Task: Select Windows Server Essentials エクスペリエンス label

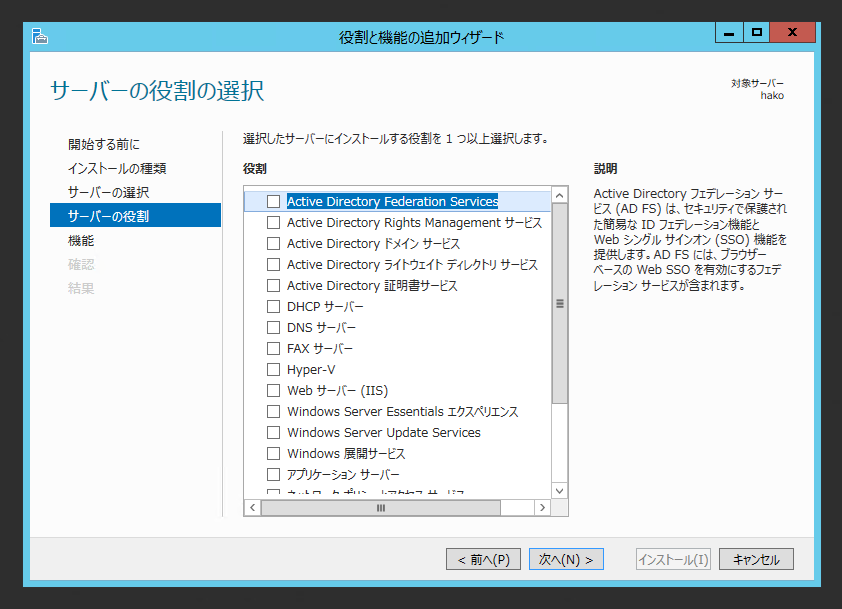Action: click(x=403, y=411)
